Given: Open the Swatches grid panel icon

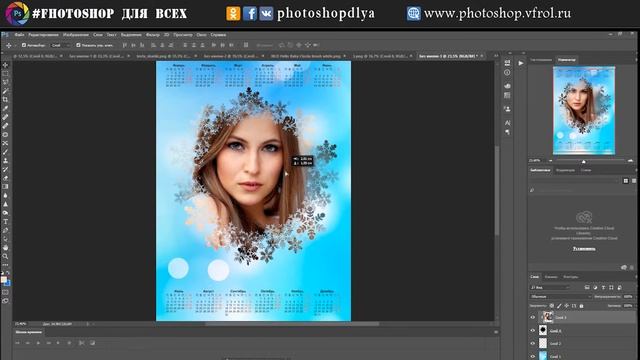Looking at the screenshot, I should (507, 96).
